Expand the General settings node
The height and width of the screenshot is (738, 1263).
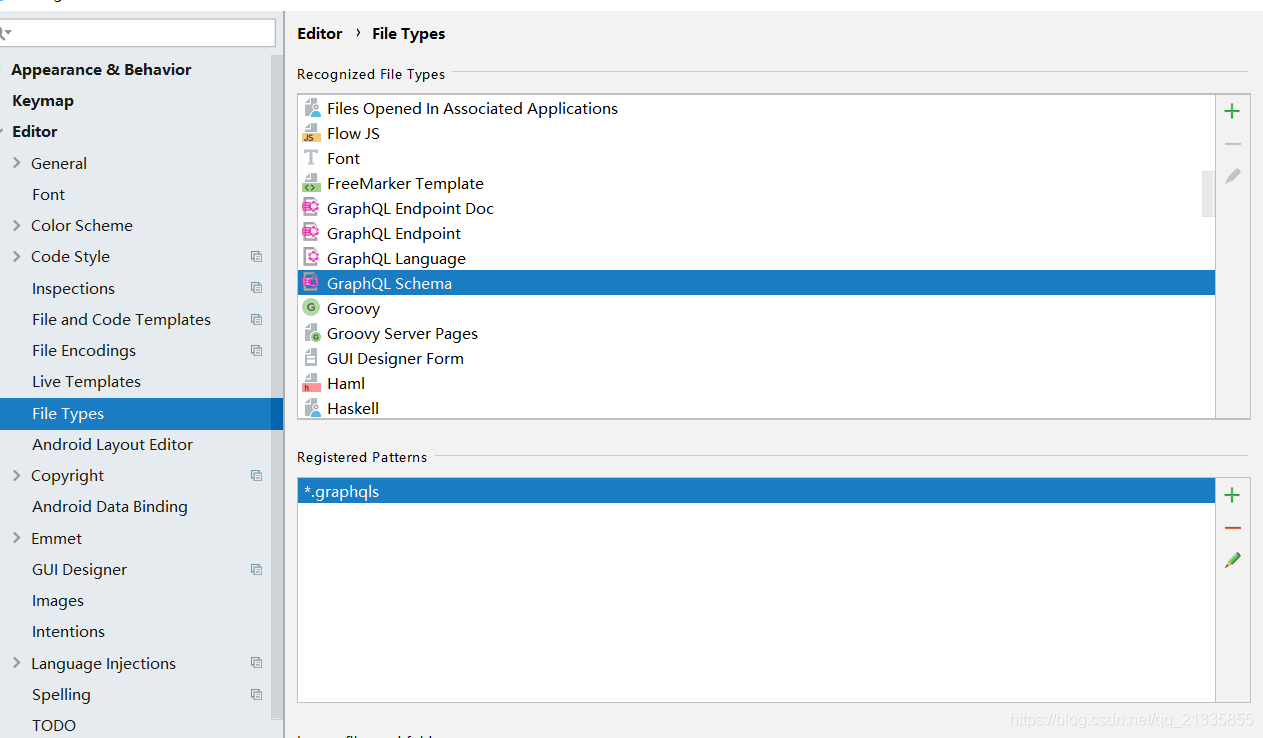[16, 163]
